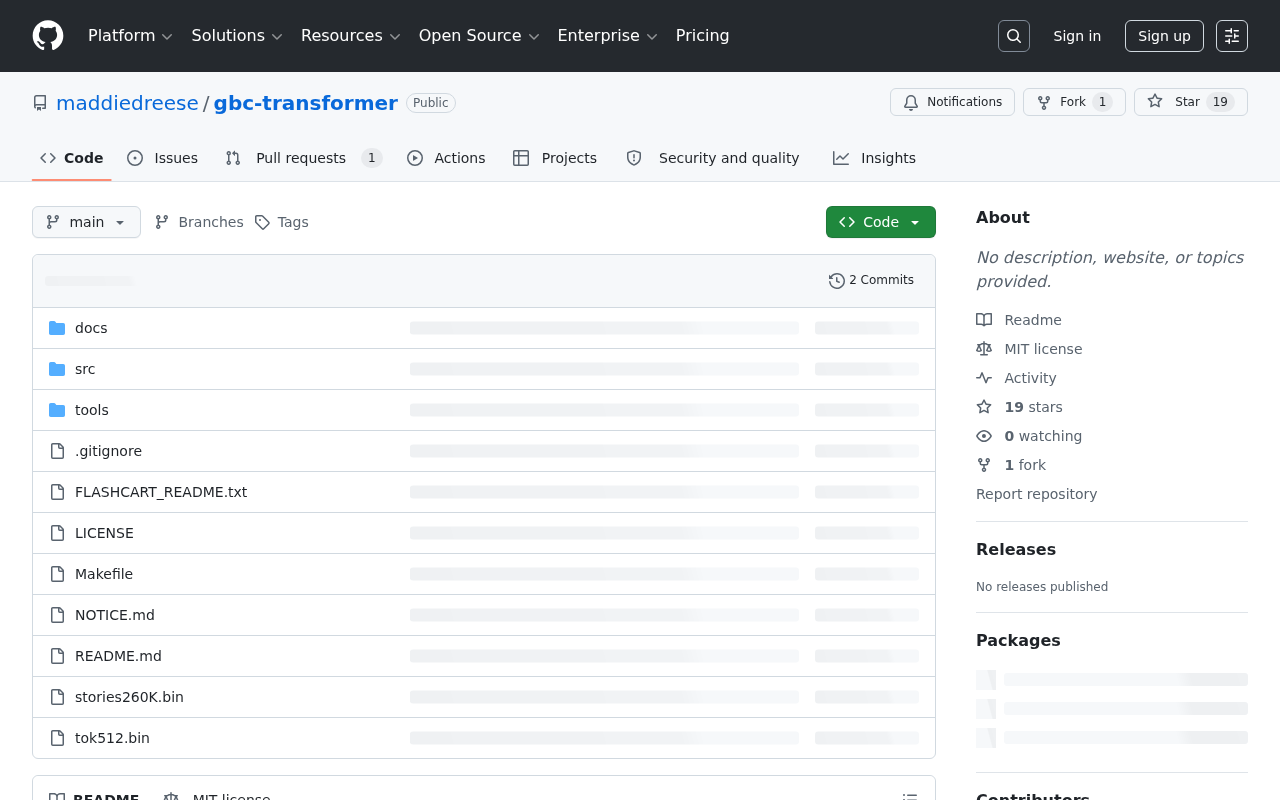Open the maddiedreese profile link

127,103
